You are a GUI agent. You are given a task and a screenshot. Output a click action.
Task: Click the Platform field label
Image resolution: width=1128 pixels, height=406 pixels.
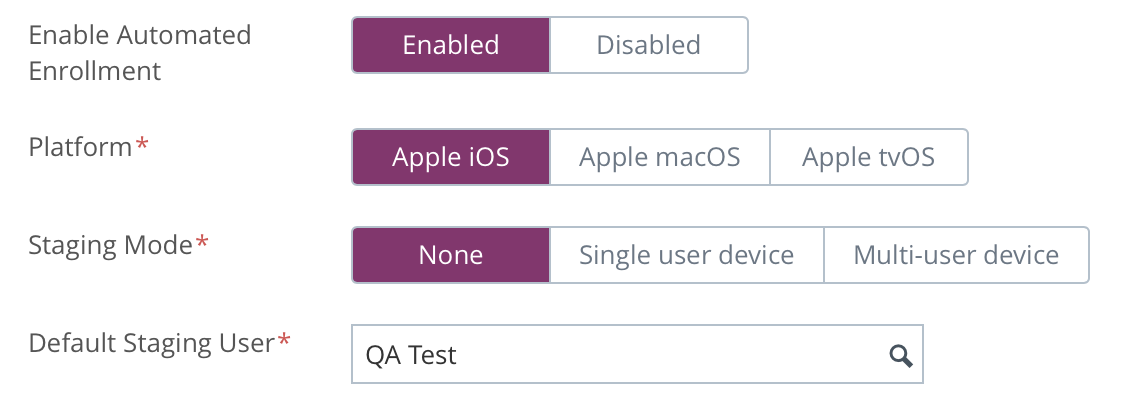[x=80, y=147]
